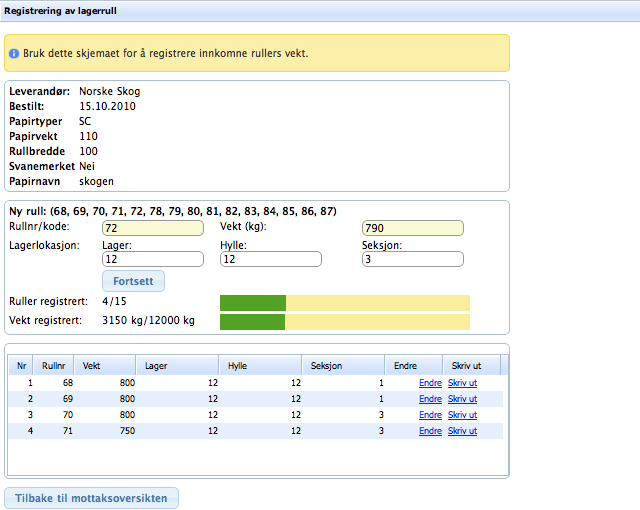Click Tilbake til mottaksoversikten button
Viewport: 640px width, 510px height.
coord(92,498)
